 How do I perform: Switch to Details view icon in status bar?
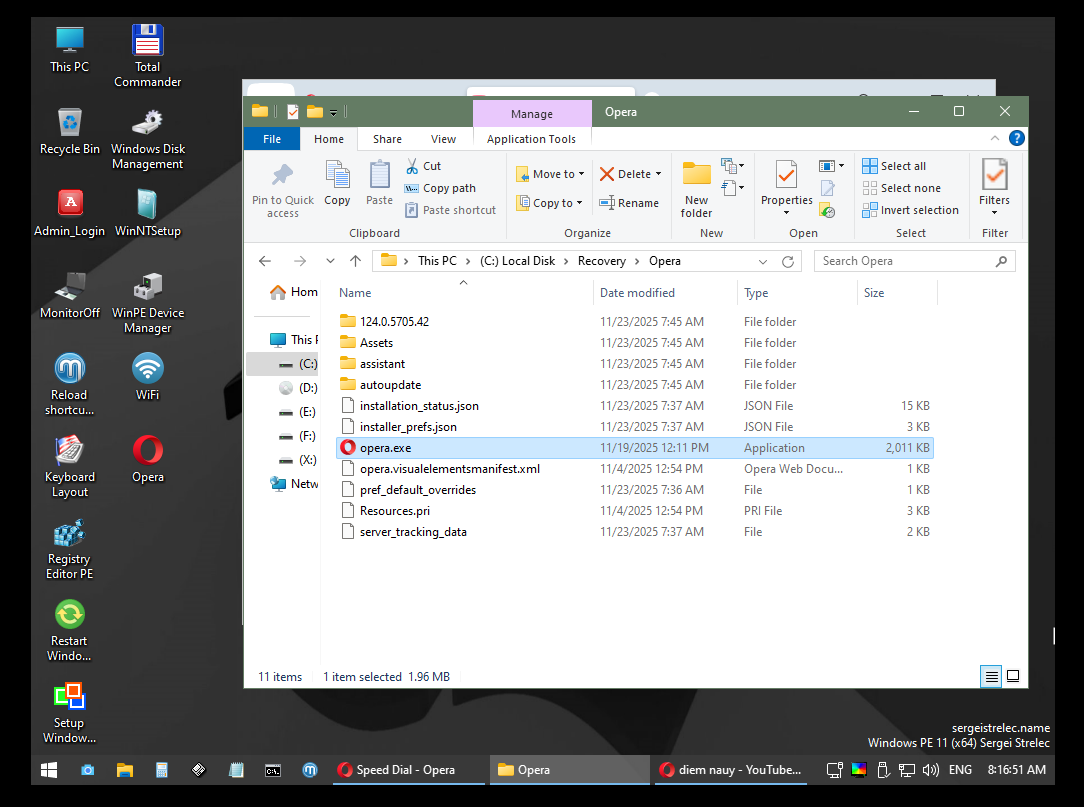coord(991,676)
